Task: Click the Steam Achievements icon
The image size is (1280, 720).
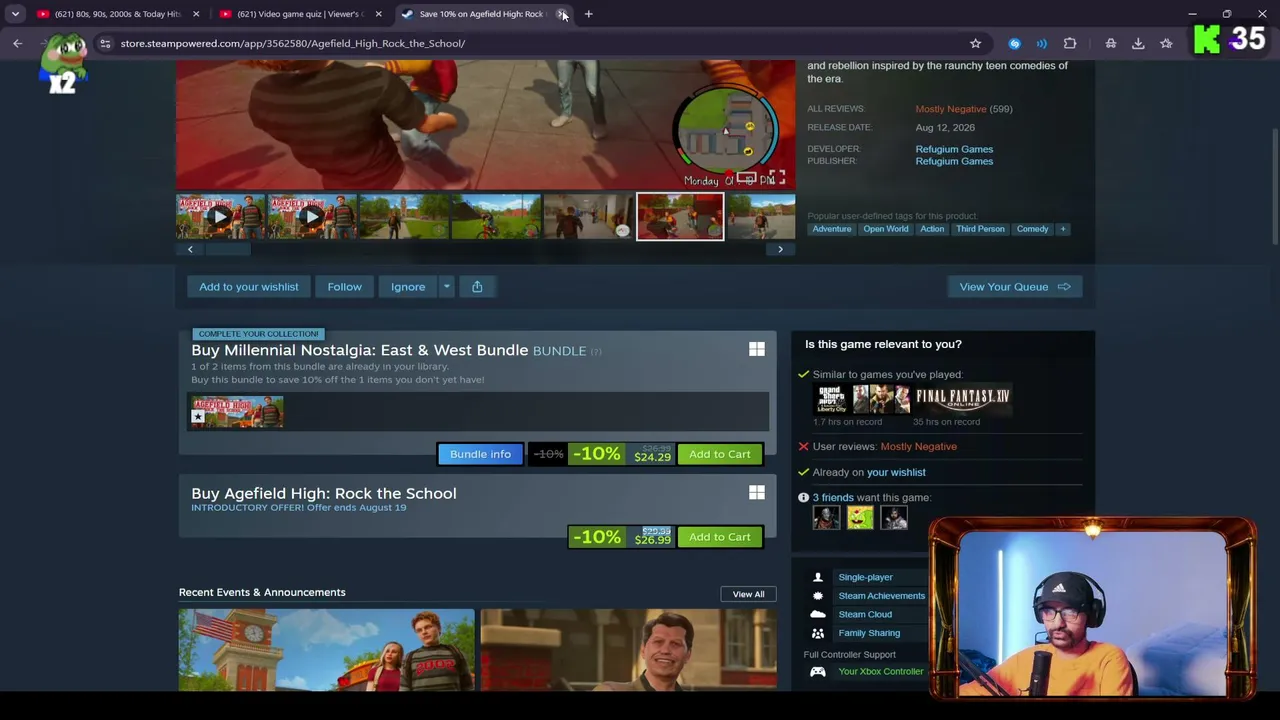Action: (818, 596)
